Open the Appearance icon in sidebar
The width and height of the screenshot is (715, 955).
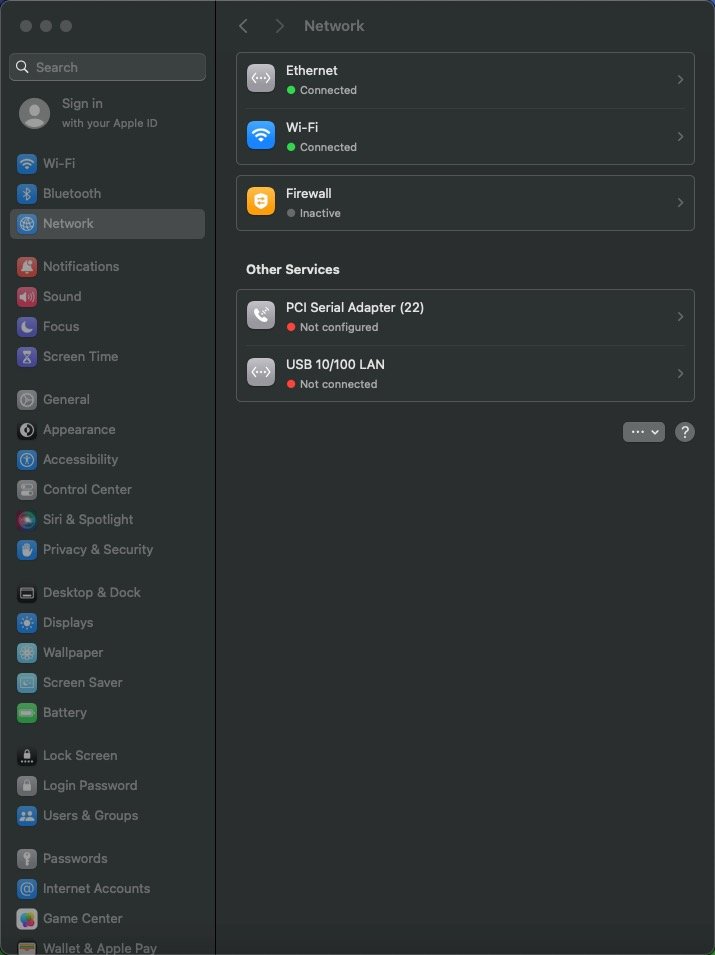pos(27,430)
